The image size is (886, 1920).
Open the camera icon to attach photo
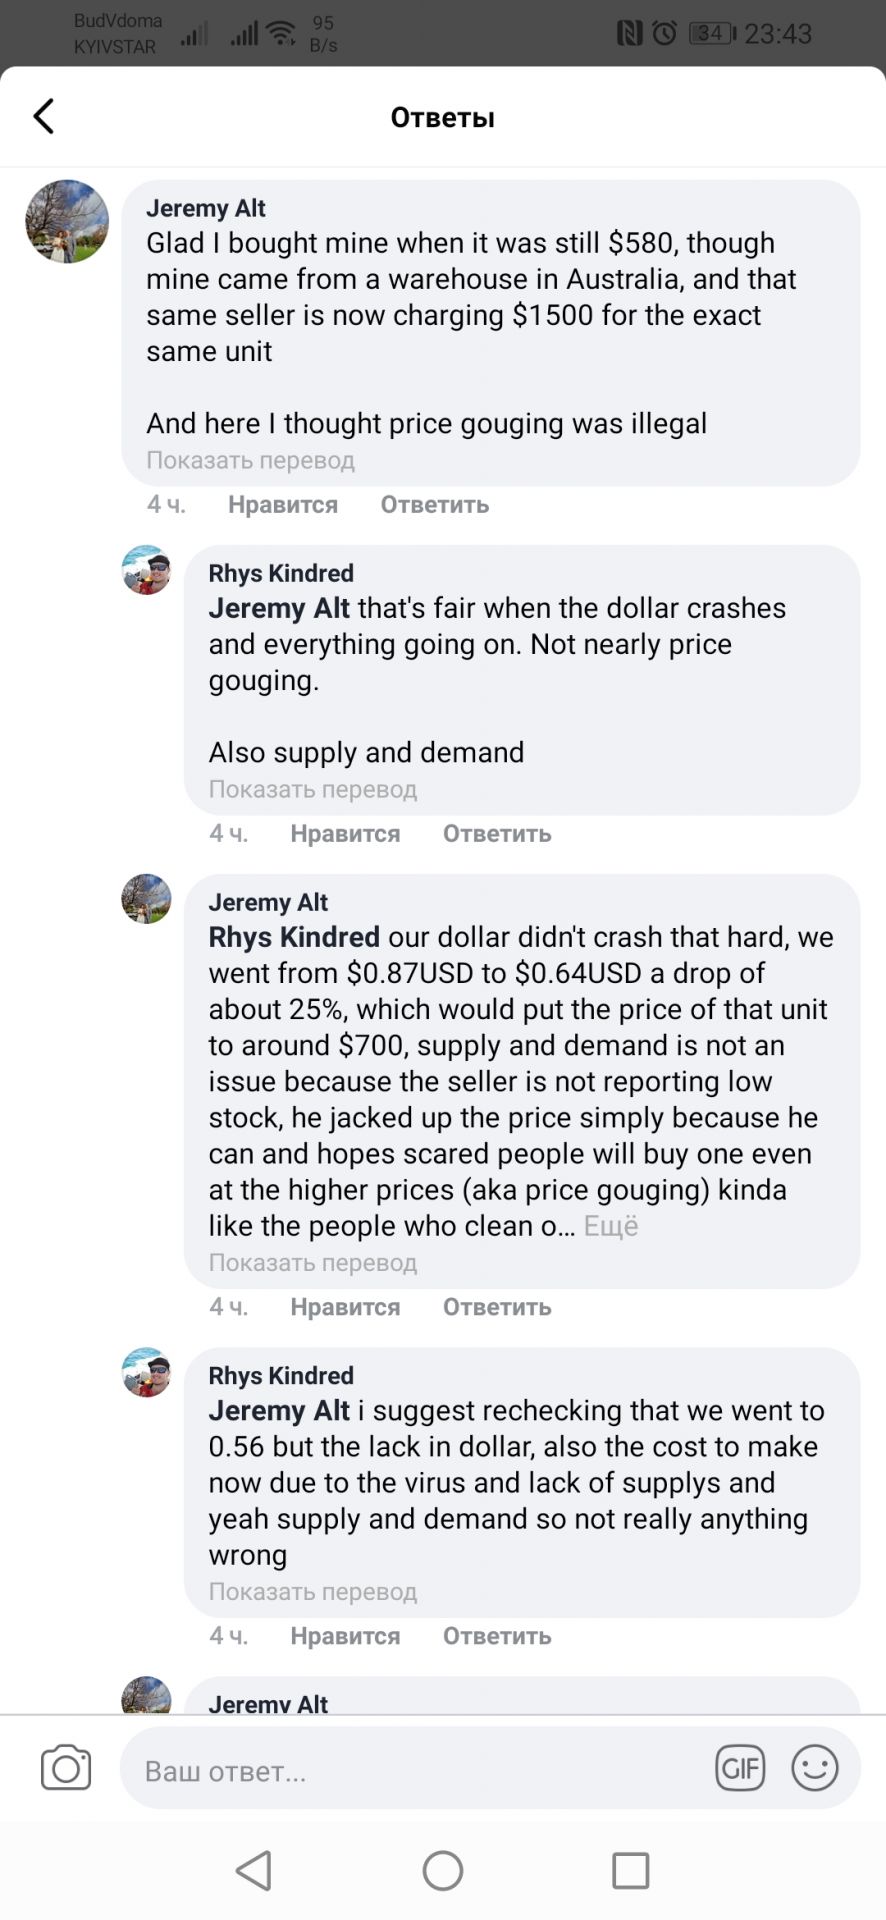[x=66, y=1767]
